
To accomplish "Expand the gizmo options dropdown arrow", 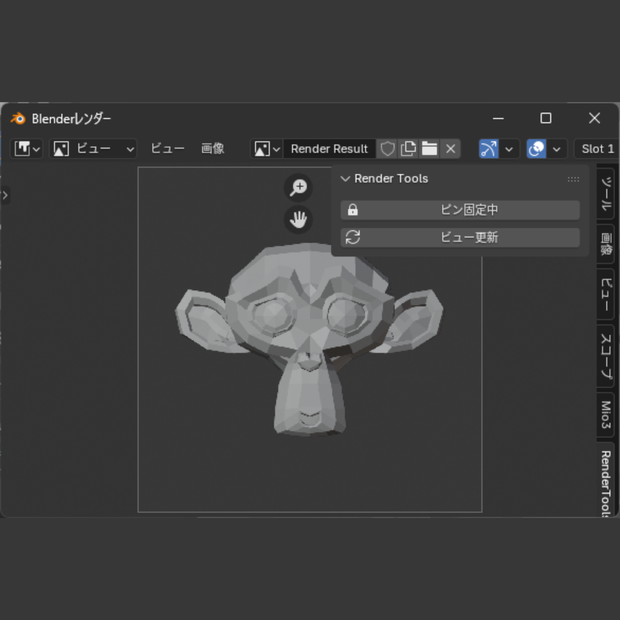I will pos(509,149).
